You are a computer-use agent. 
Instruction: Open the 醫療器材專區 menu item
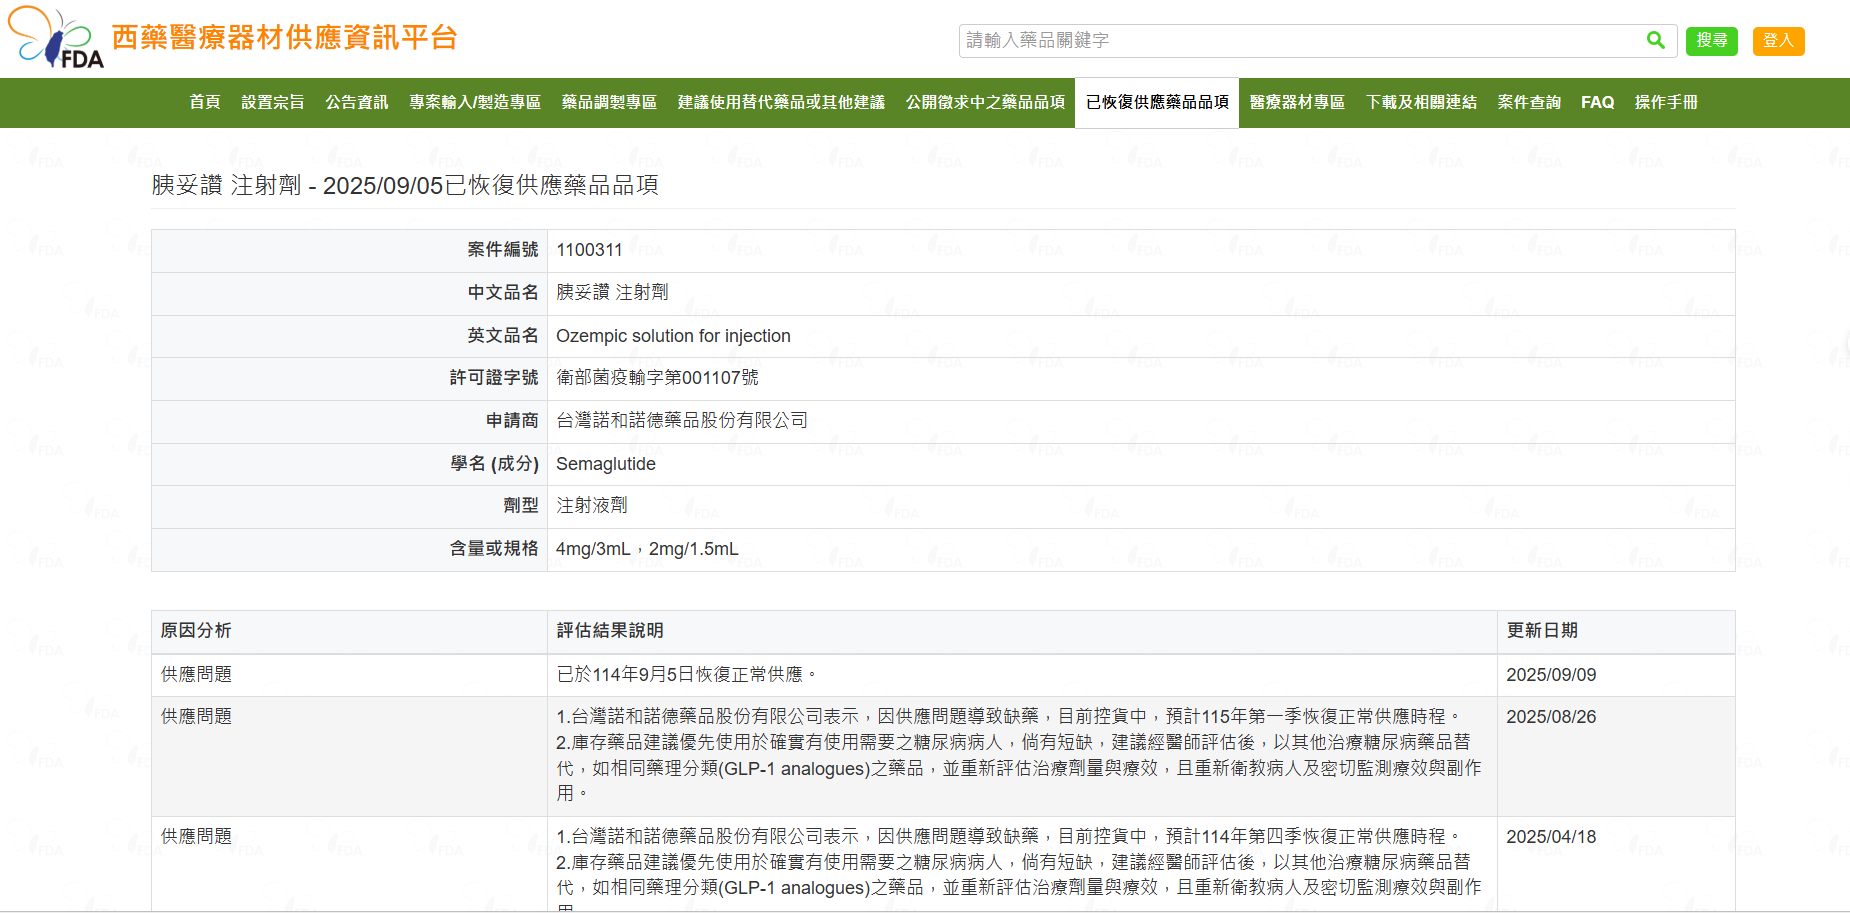point(1297,102)
